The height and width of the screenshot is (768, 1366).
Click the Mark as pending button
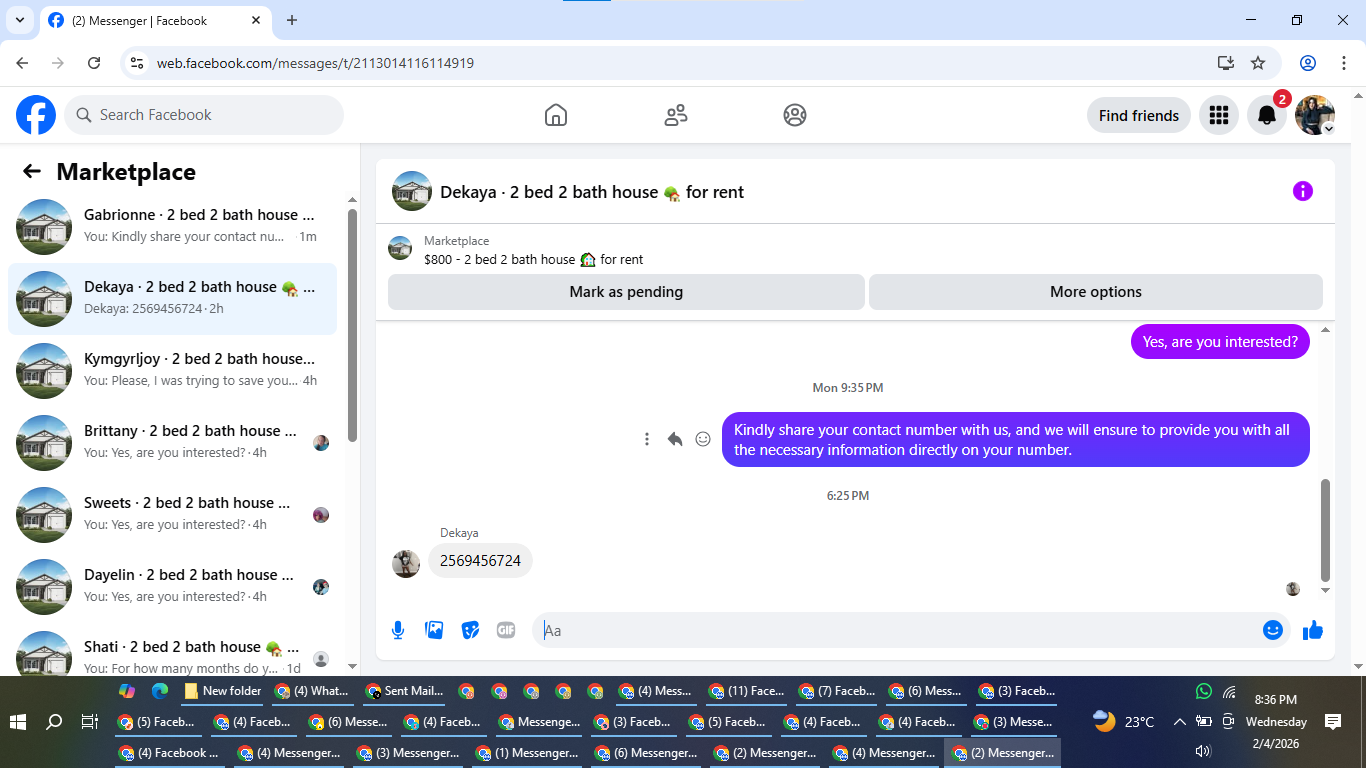pos(626,292)
